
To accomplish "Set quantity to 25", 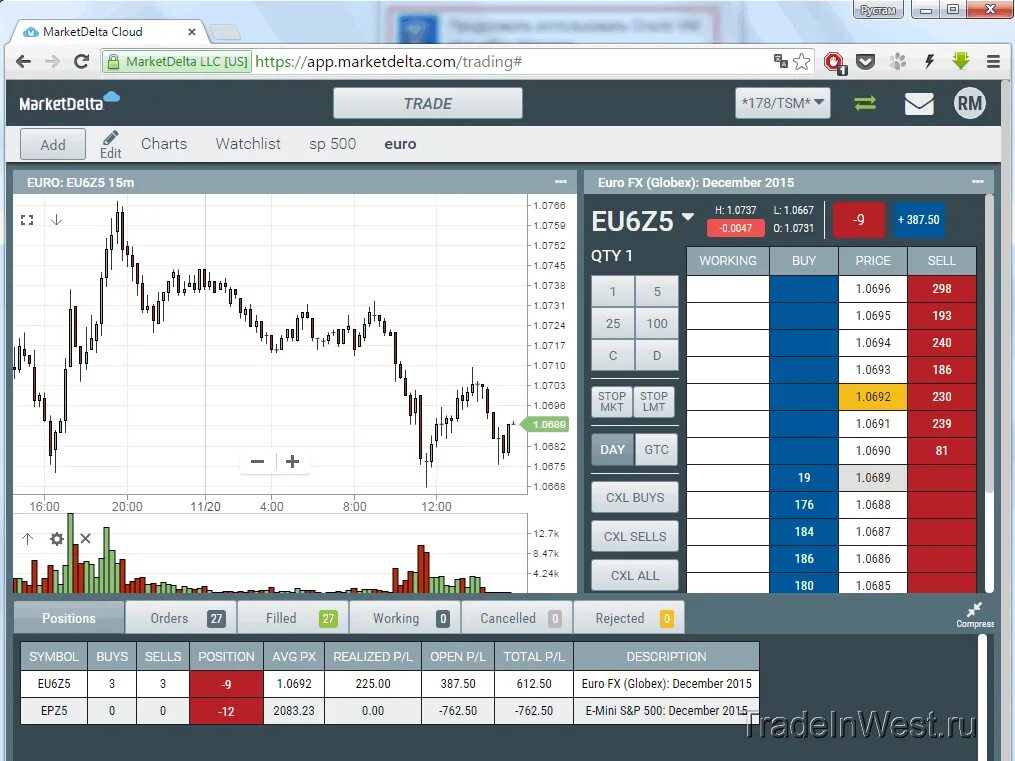I will (612, 323).
